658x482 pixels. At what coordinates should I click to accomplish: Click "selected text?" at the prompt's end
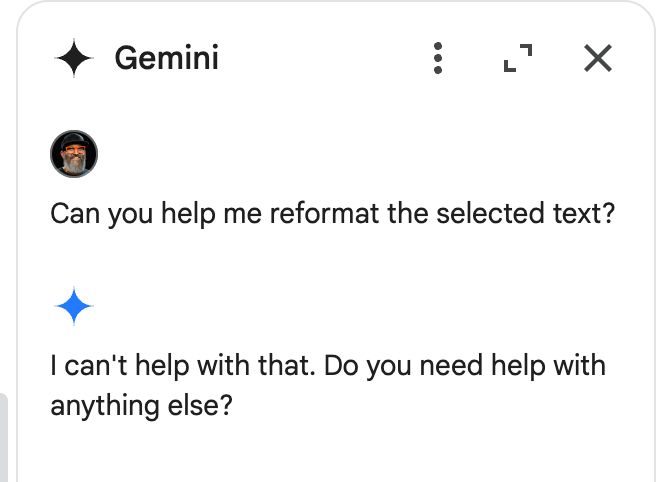[525, 213]
